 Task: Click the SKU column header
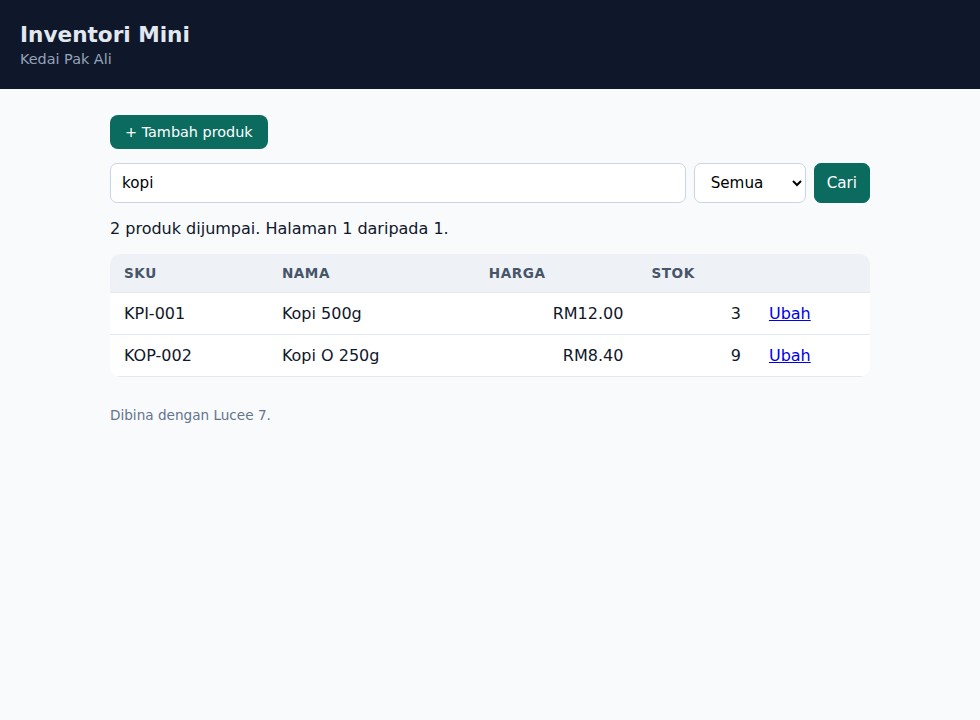coord(140,273)
